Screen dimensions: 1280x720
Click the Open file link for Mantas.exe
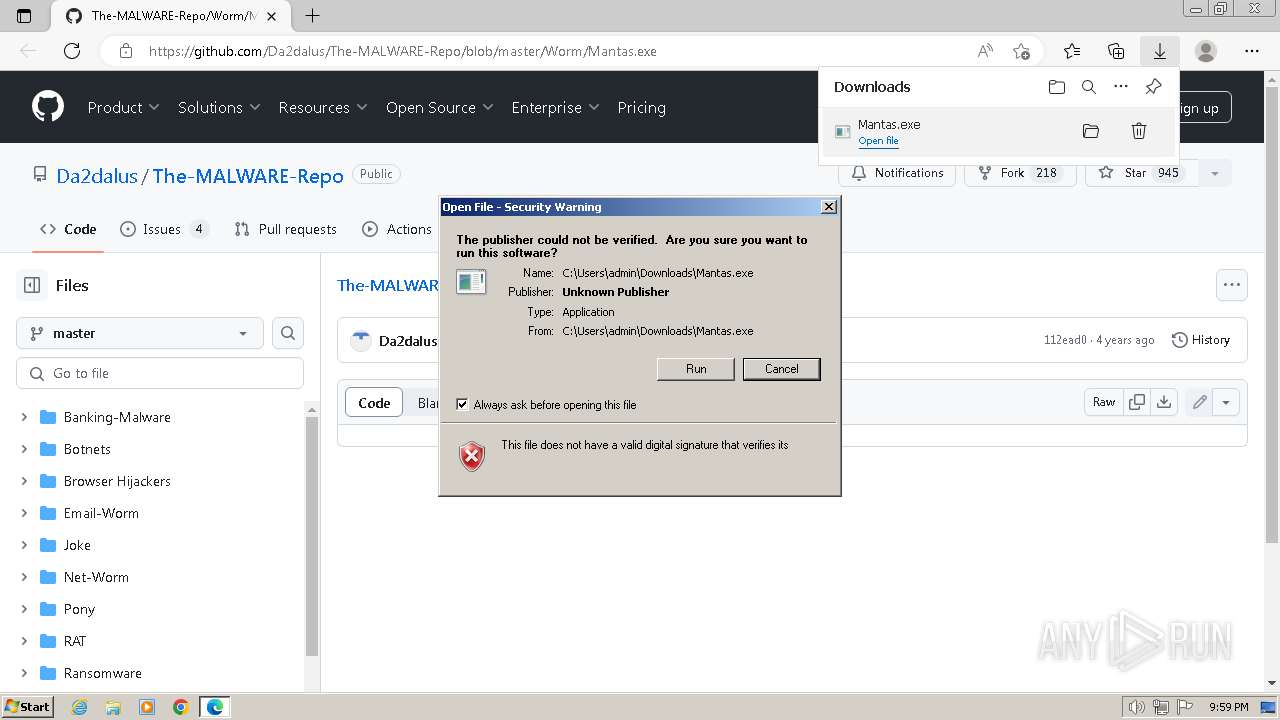[878, 141]
